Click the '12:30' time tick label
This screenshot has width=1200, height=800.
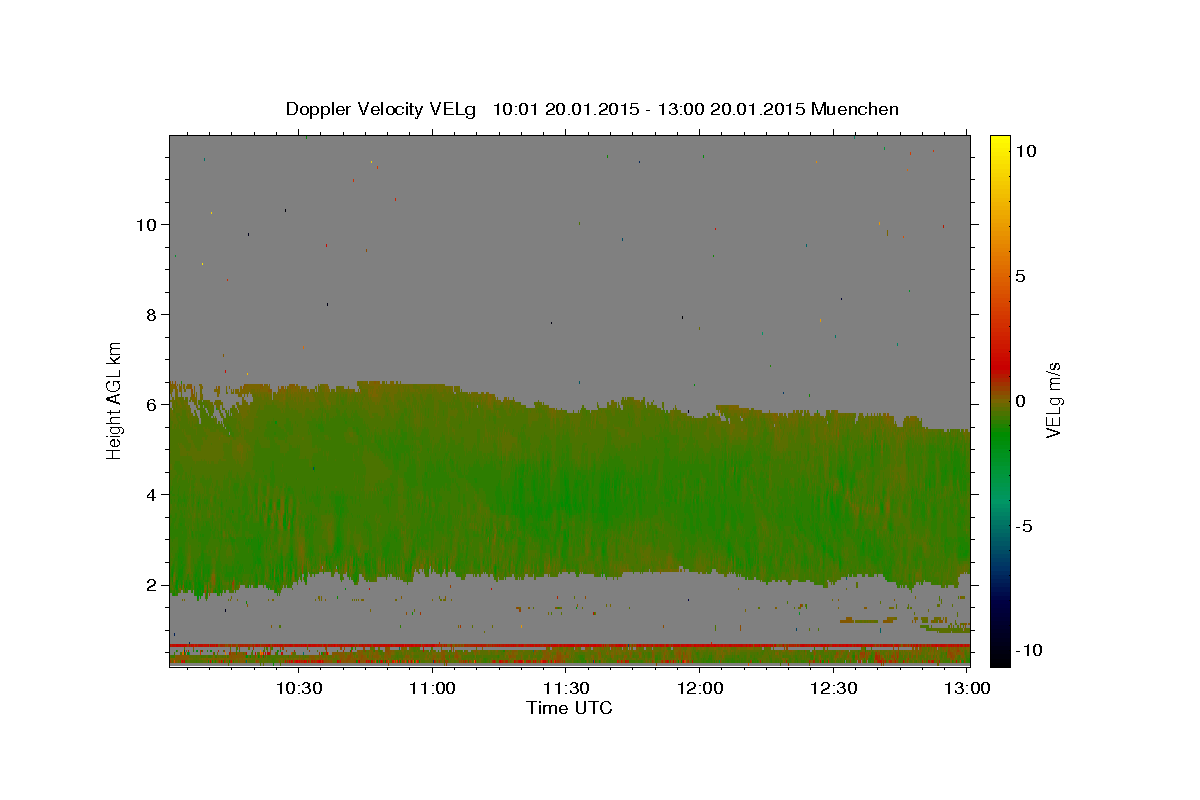pyautogui.click(x=833, y=689)
